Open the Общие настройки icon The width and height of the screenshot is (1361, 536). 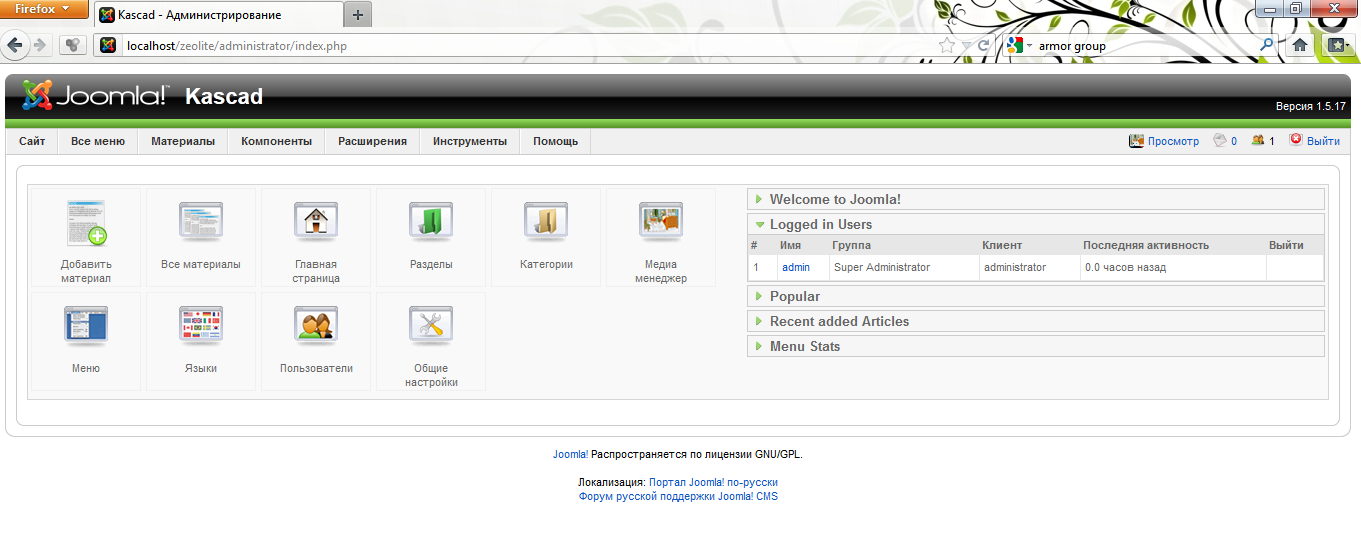tap(431, 341)
